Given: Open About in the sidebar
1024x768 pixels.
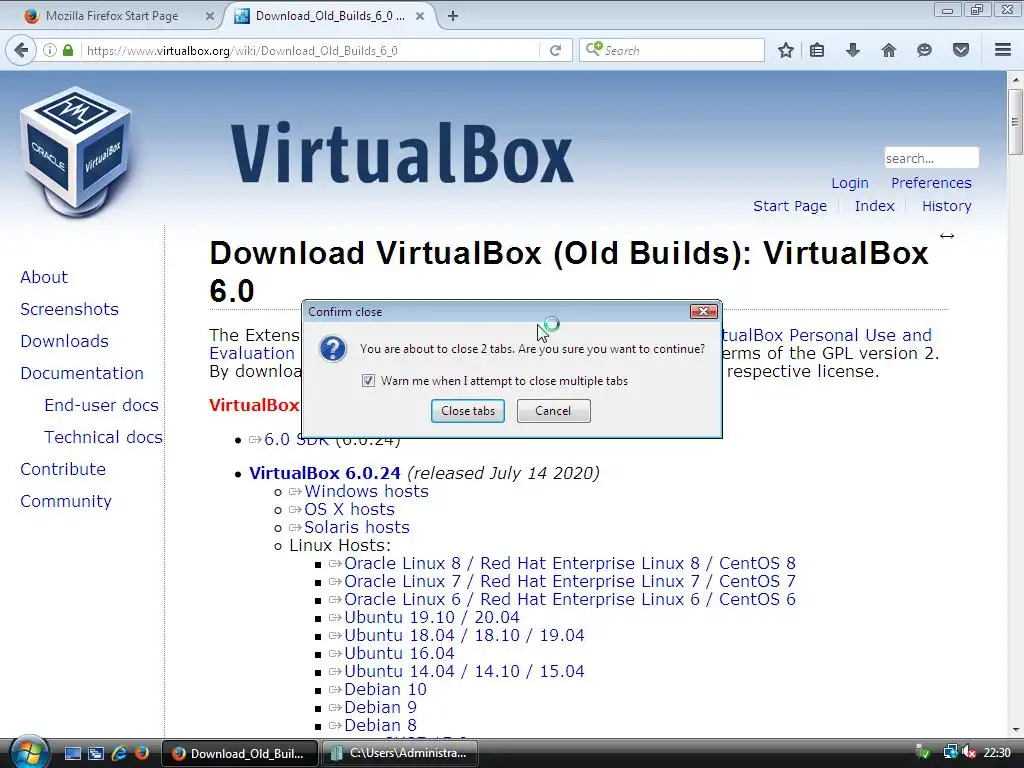Looking at the screenshot, I should pos(44,277).
